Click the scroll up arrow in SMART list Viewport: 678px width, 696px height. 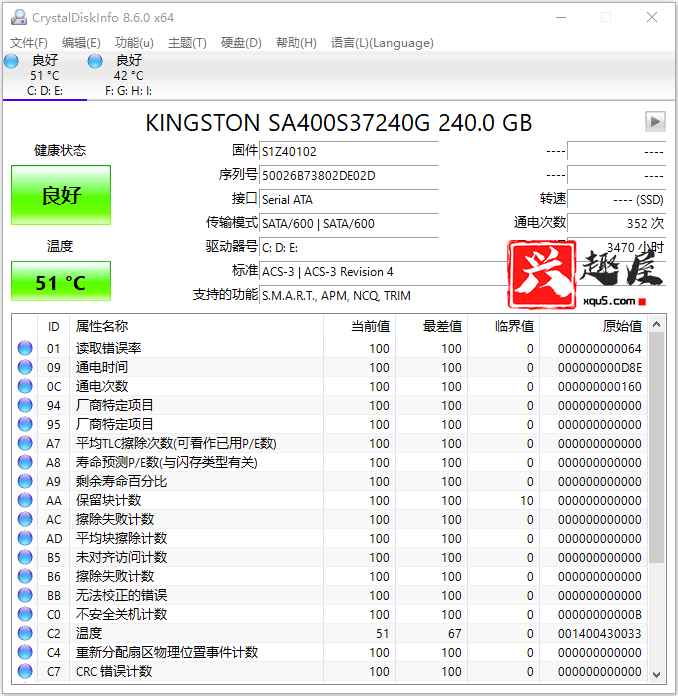(x=656, y=324)
